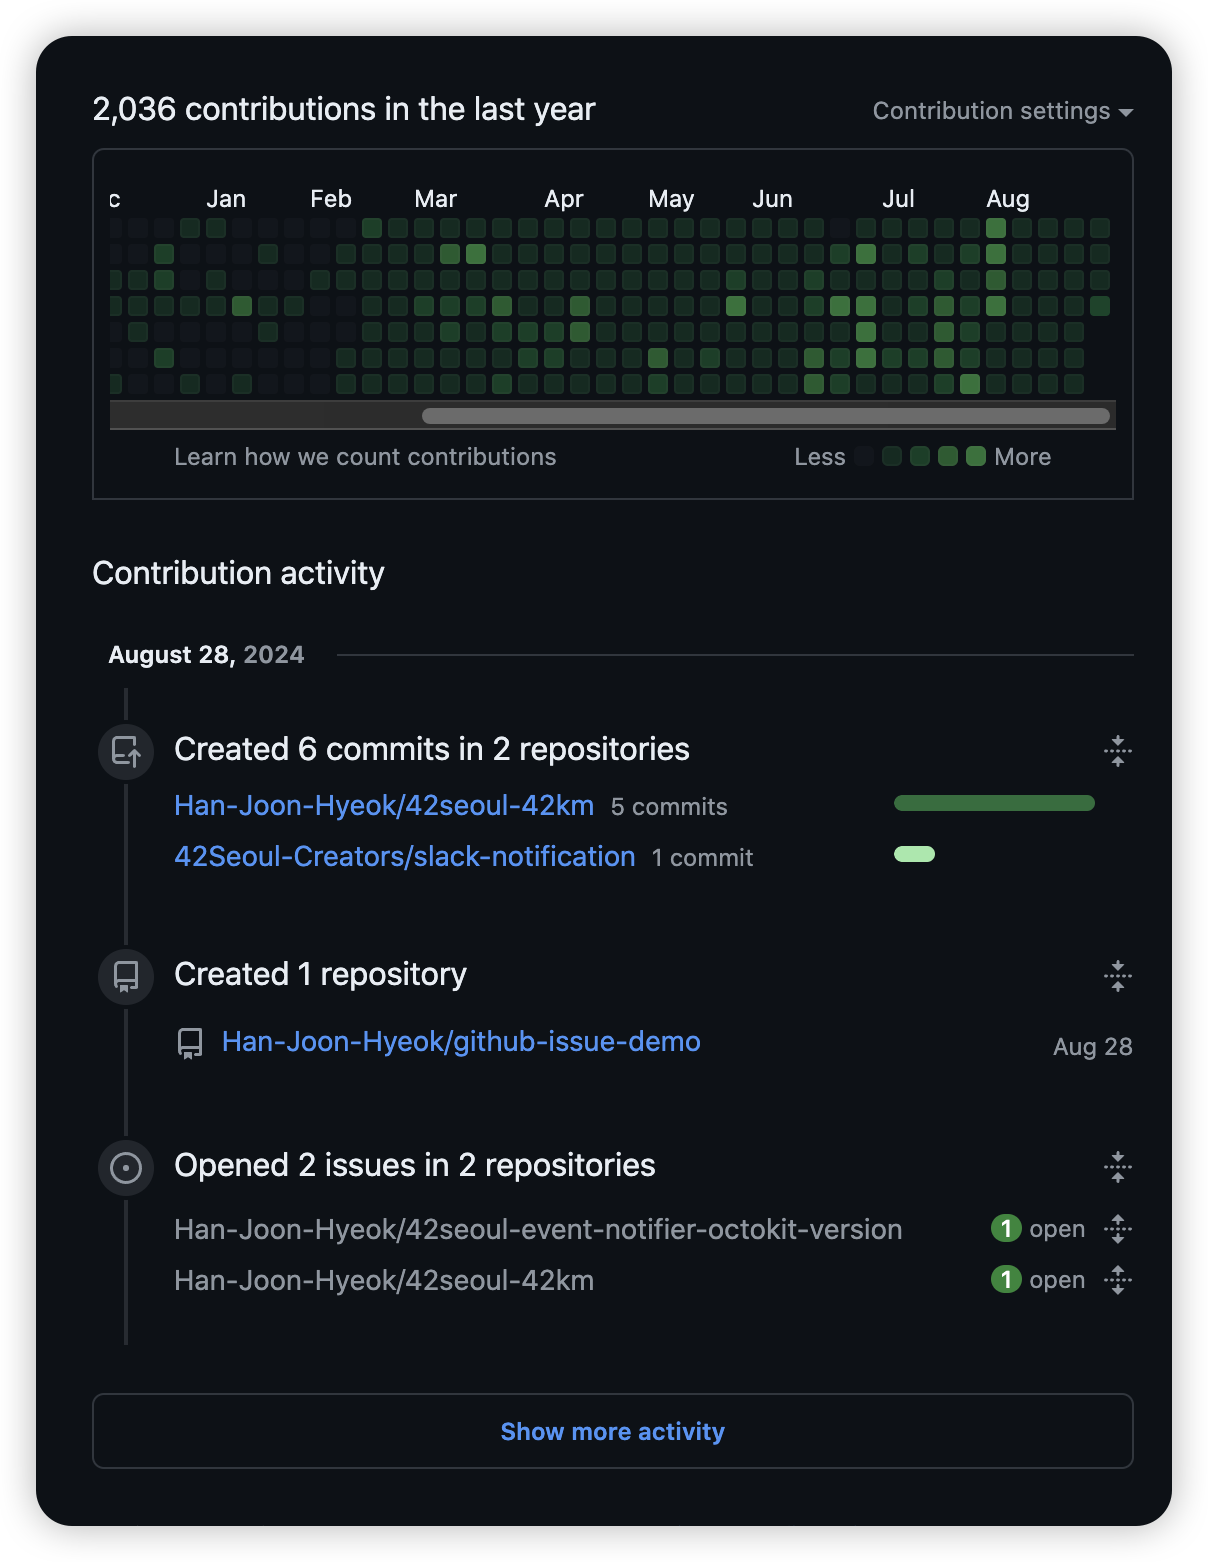Click the issue circle icon in timeline

(126, 1167)
